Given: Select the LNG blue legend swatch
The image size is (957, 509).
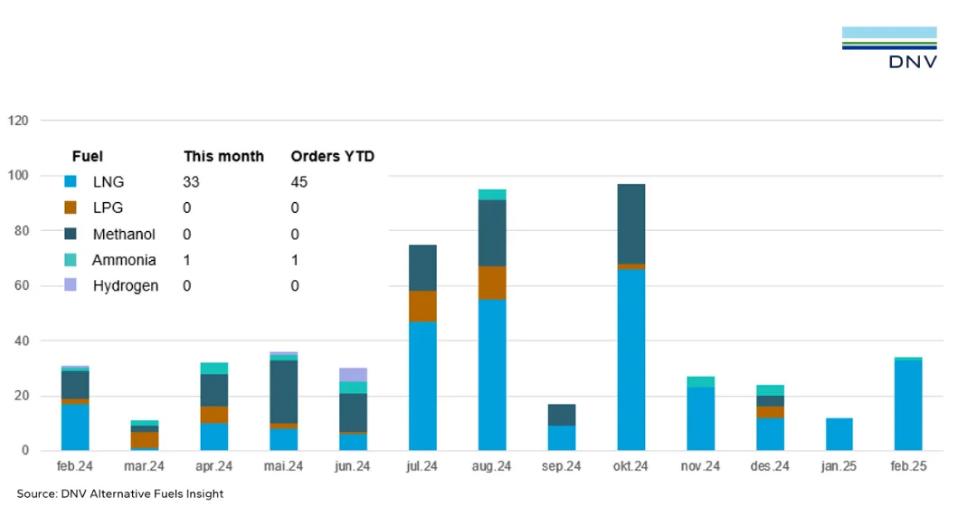Looking at the screenshot, I should pyautogui.click(x=69, y=182).
